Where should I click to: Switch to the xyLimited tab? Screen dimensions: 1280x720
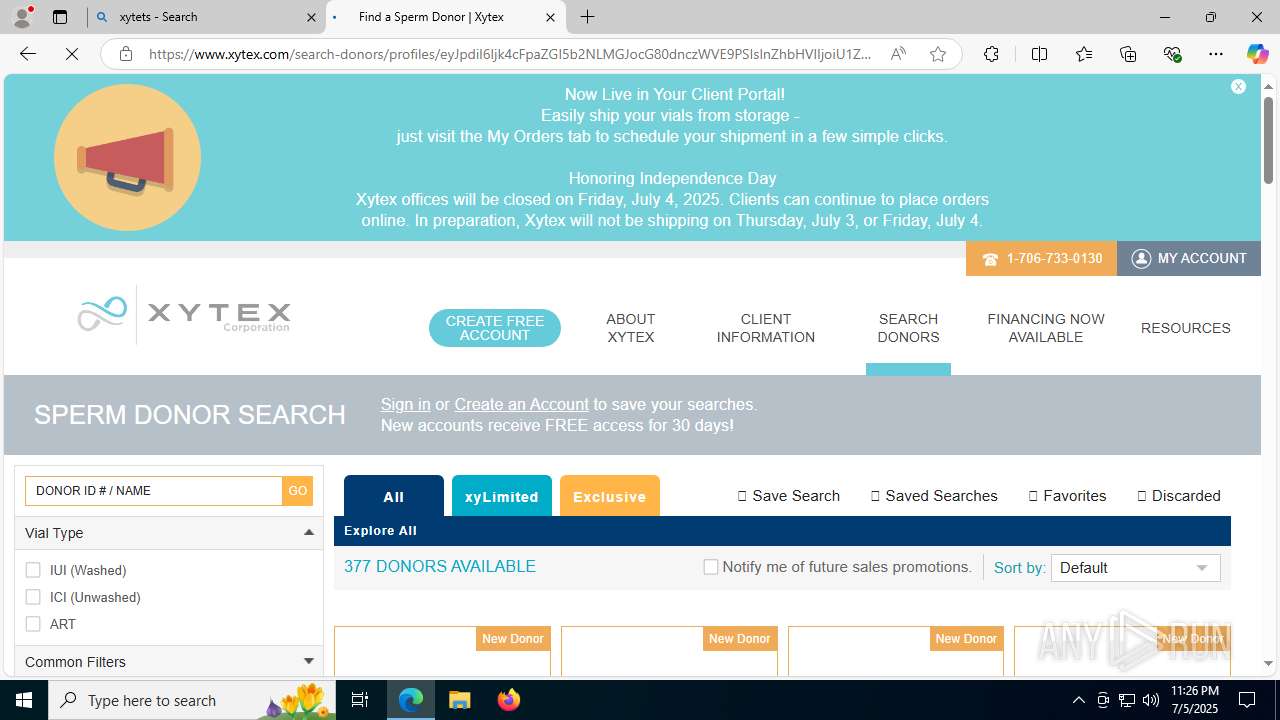(502, 496)
